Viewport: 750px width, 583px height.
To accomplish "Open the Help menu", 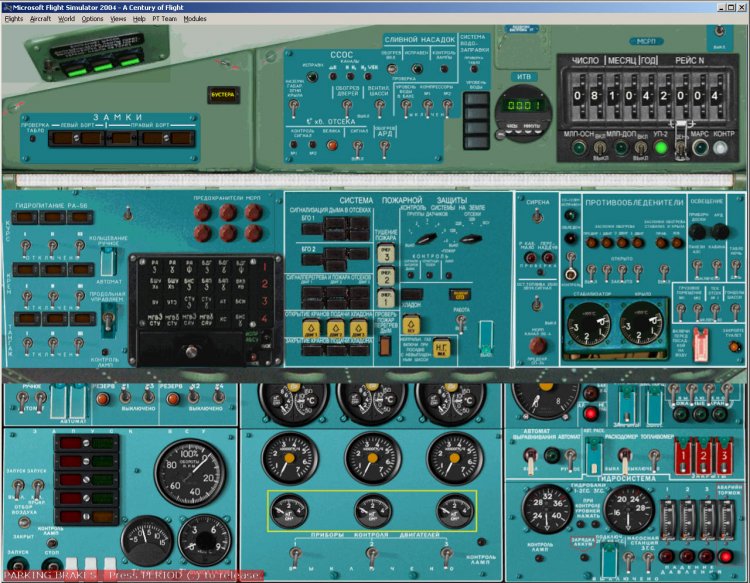I will pos(139,19).
